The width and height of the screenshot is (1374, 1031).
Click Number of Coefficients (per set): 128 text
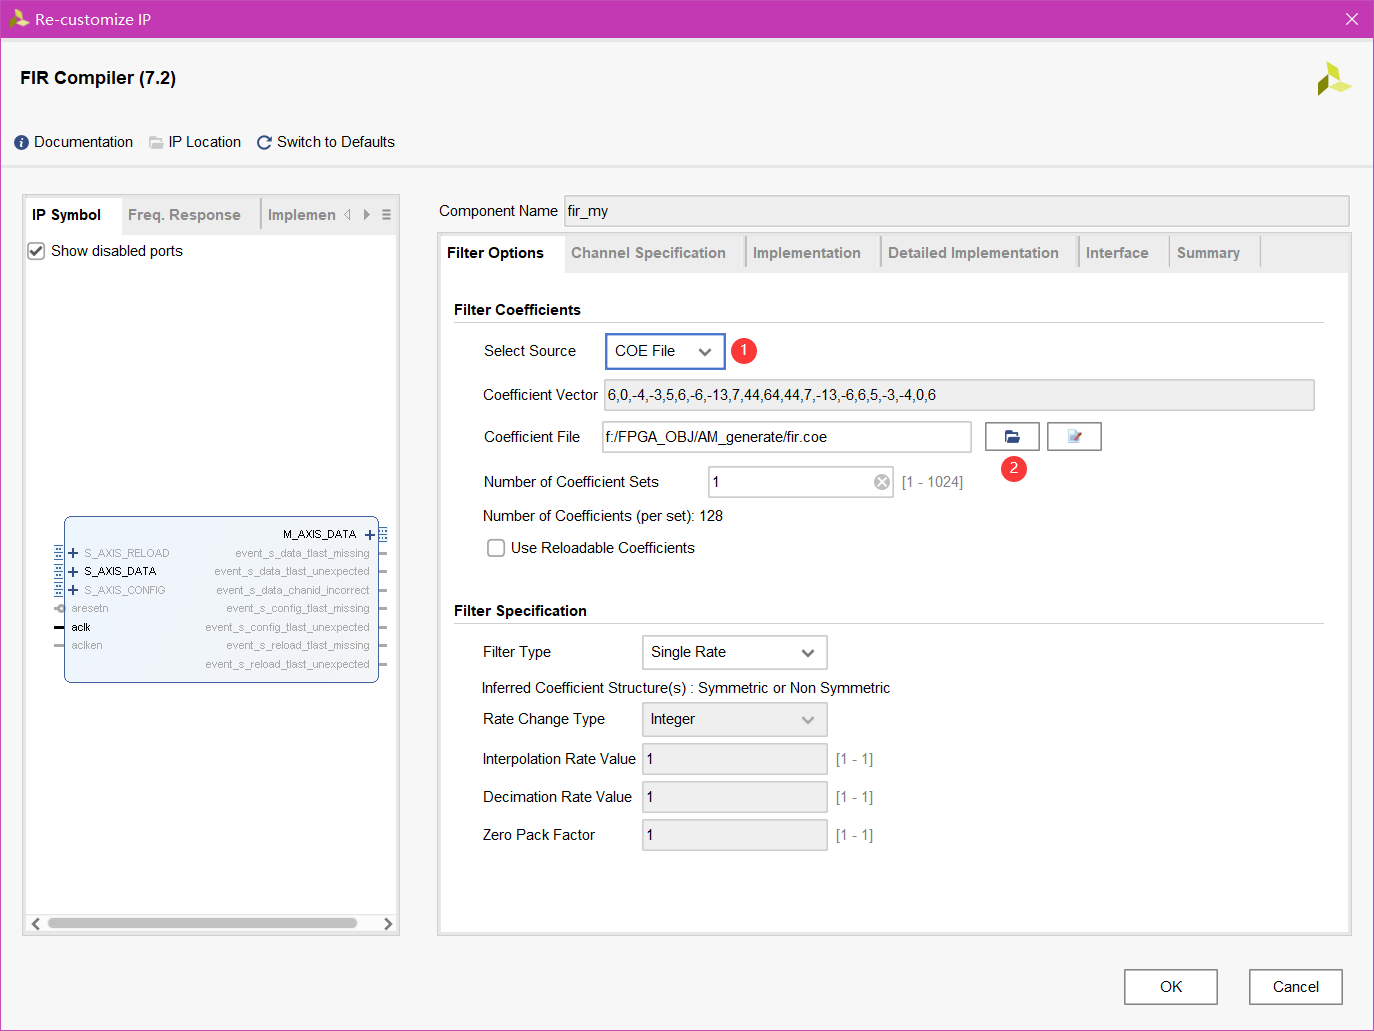click(x=603, y=516)
